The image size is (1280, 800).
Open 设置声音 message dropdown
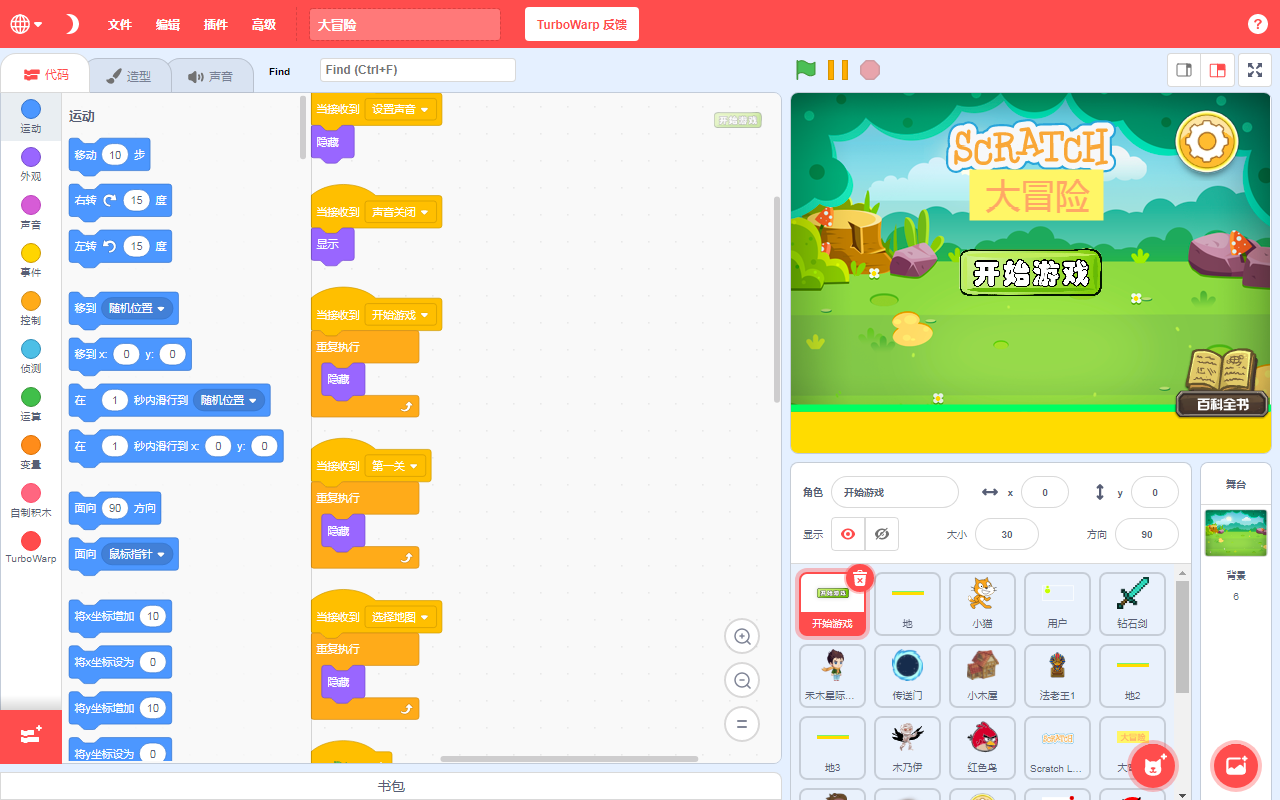coord(401,109)
